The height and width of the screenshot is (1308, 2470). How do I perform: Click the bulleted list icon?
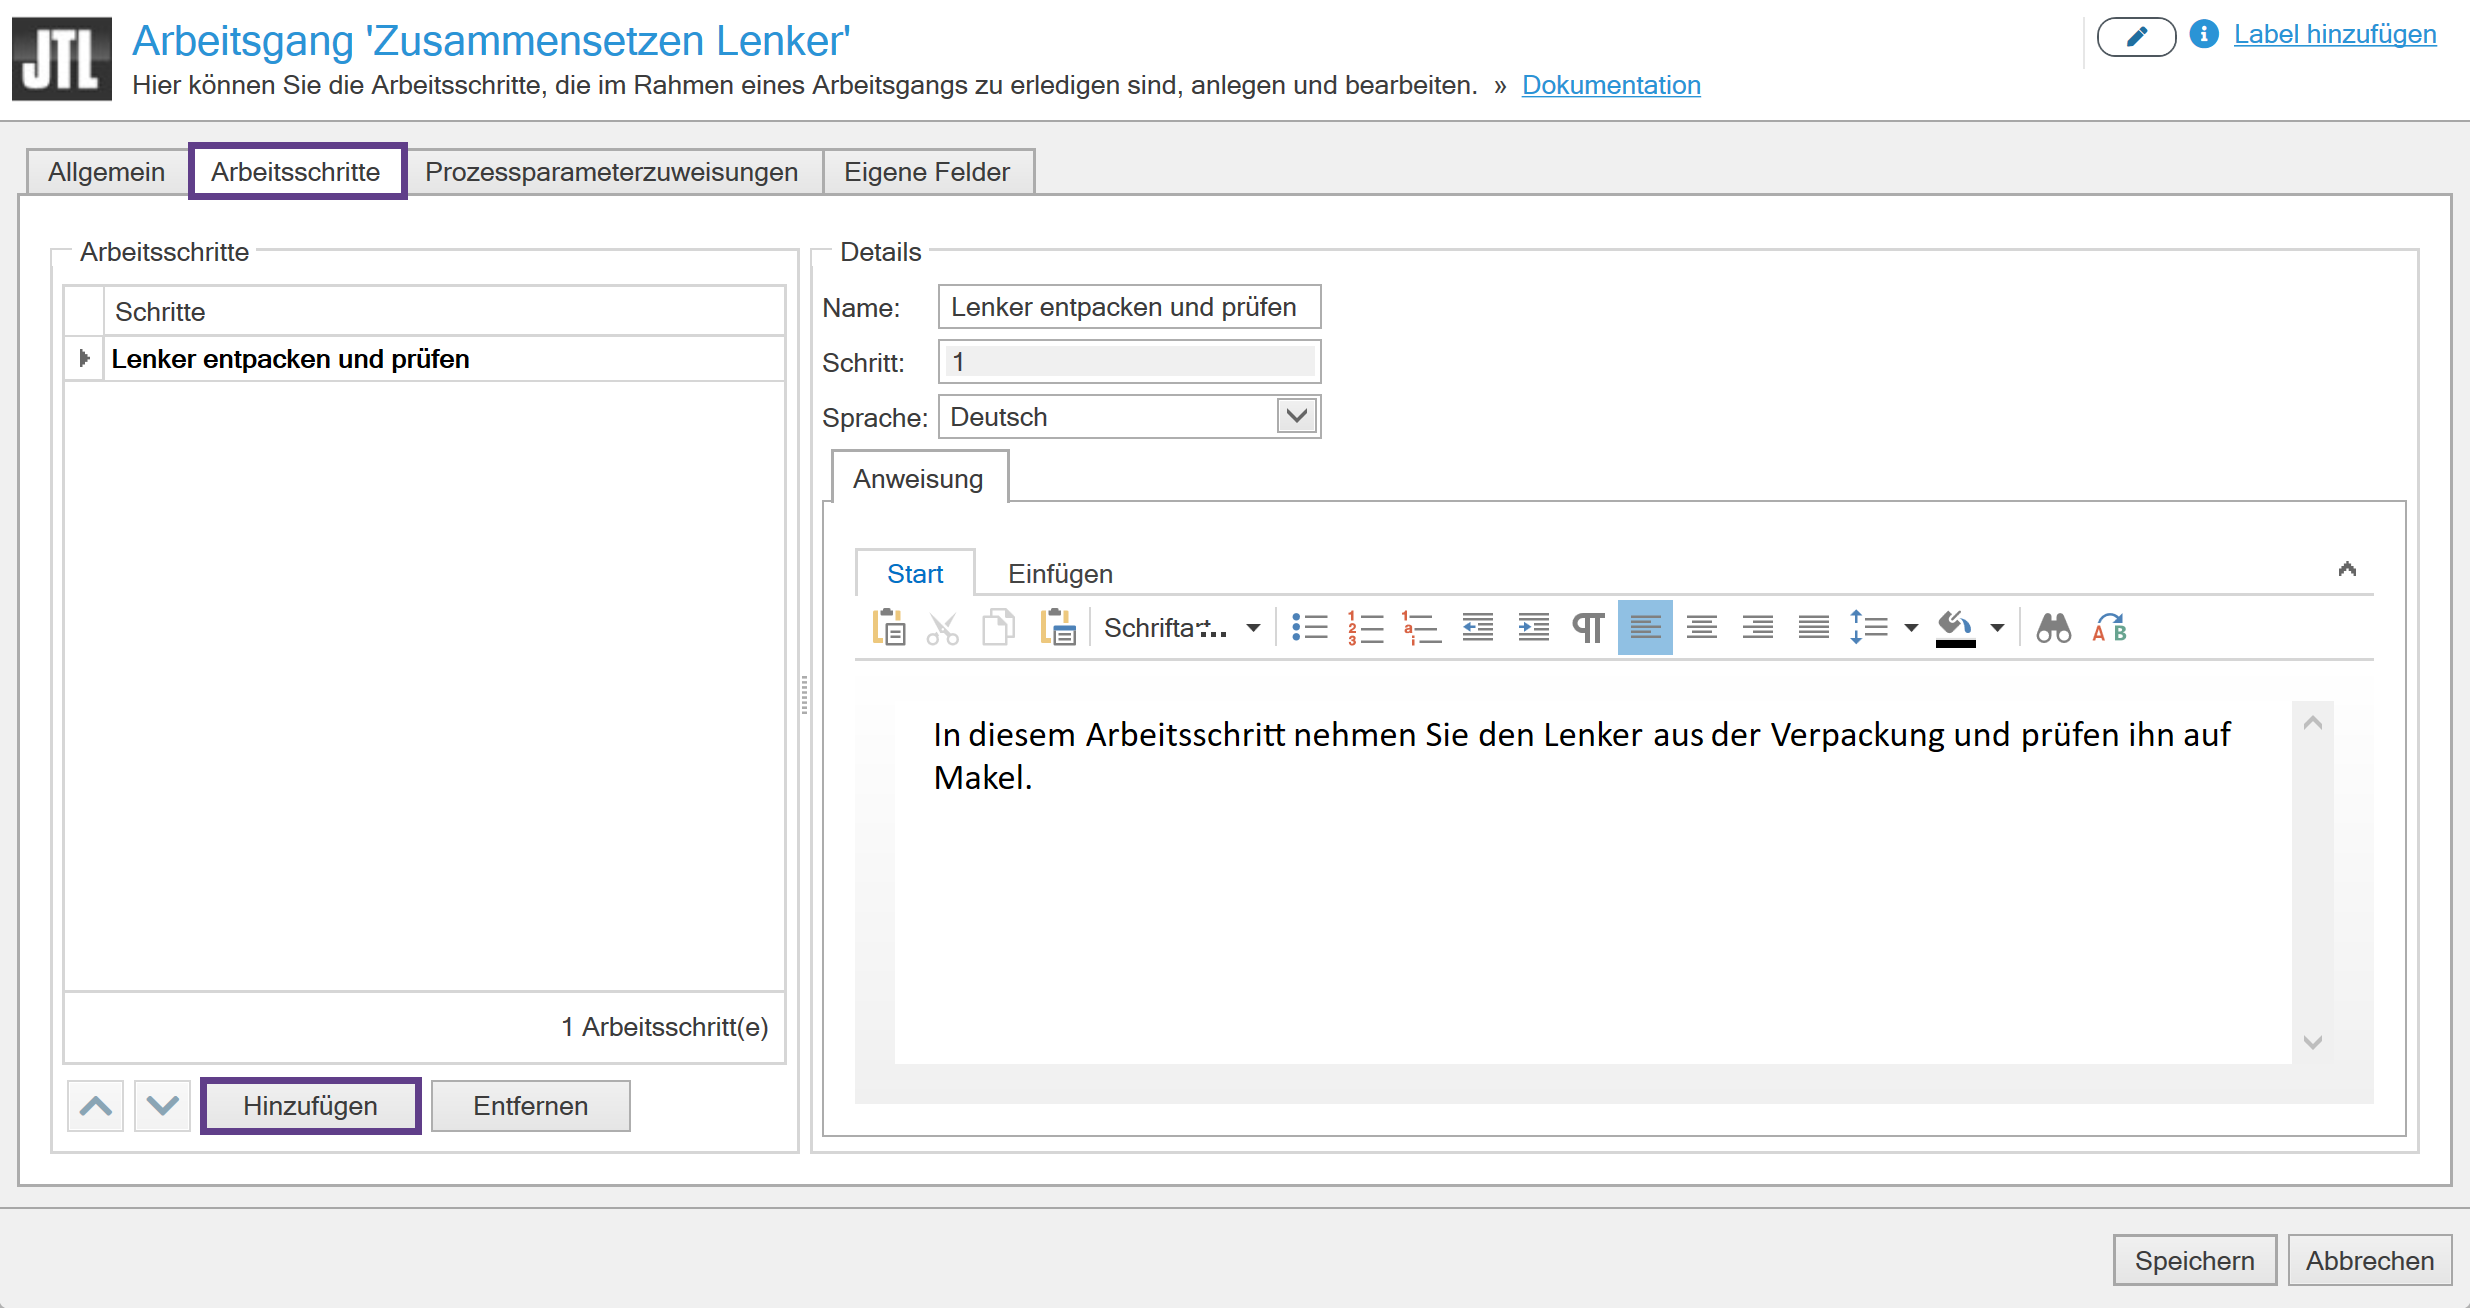point(1309,628)
